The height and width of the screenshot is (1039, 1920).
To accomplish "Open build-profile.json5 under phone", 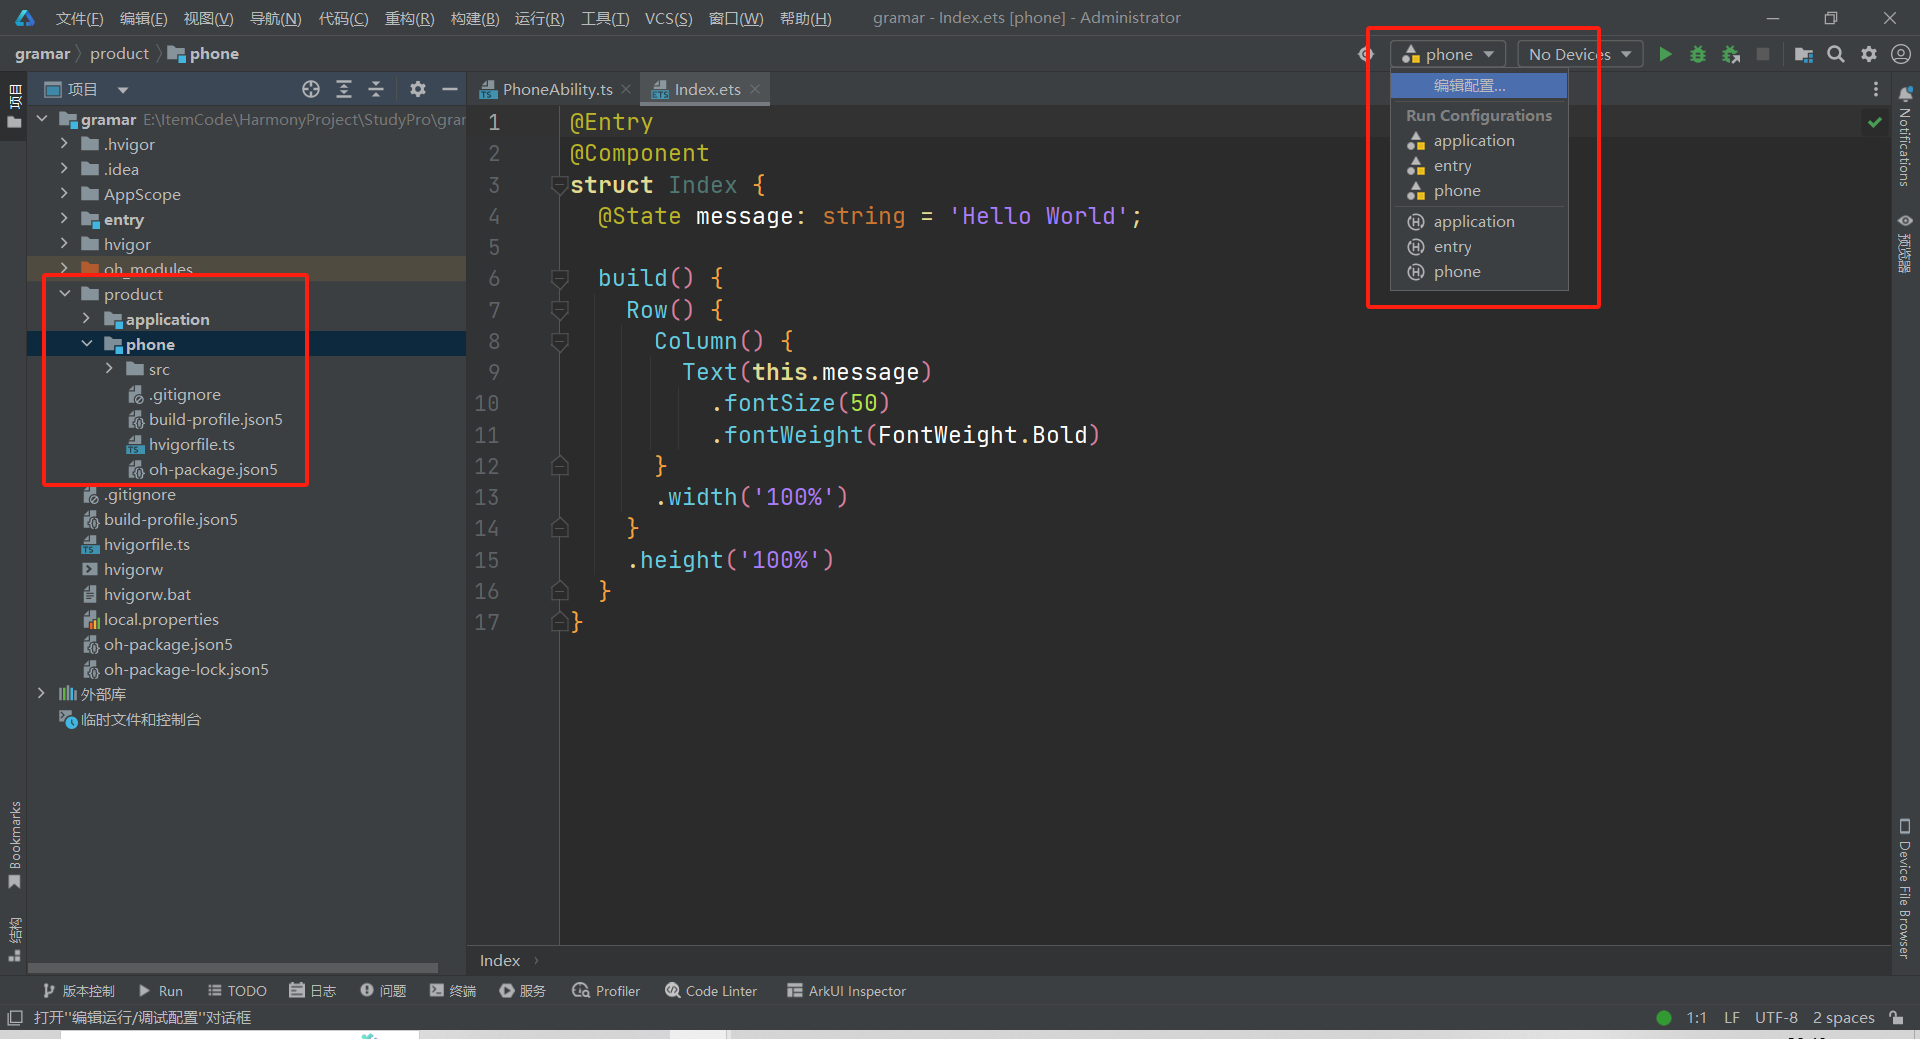I will point(215,419).
